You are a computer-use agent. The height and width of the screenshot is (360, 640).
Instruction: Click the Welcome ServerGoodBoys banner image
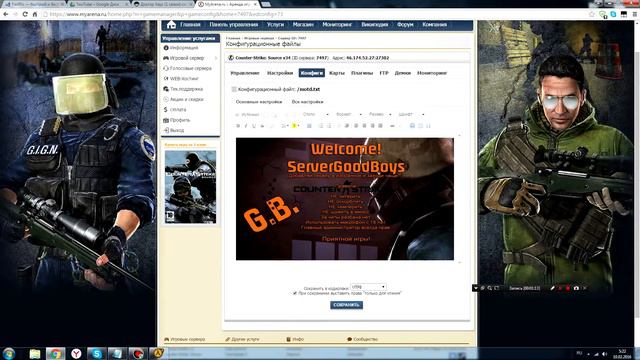click(344, 199)
